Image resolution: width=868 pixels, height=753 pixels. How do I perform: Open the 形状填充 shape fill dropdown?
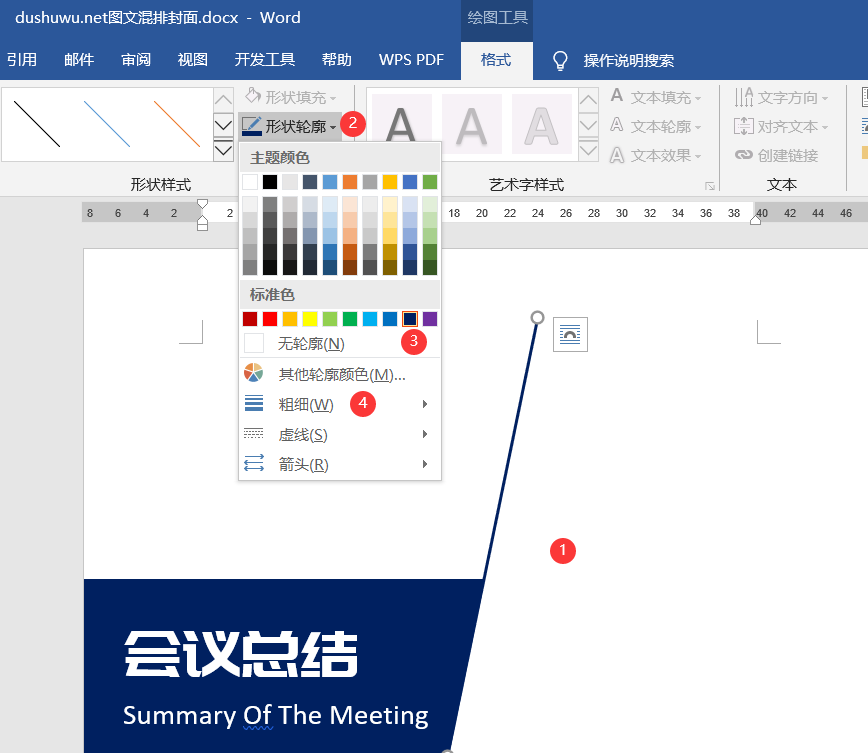(x=291, y=97)
